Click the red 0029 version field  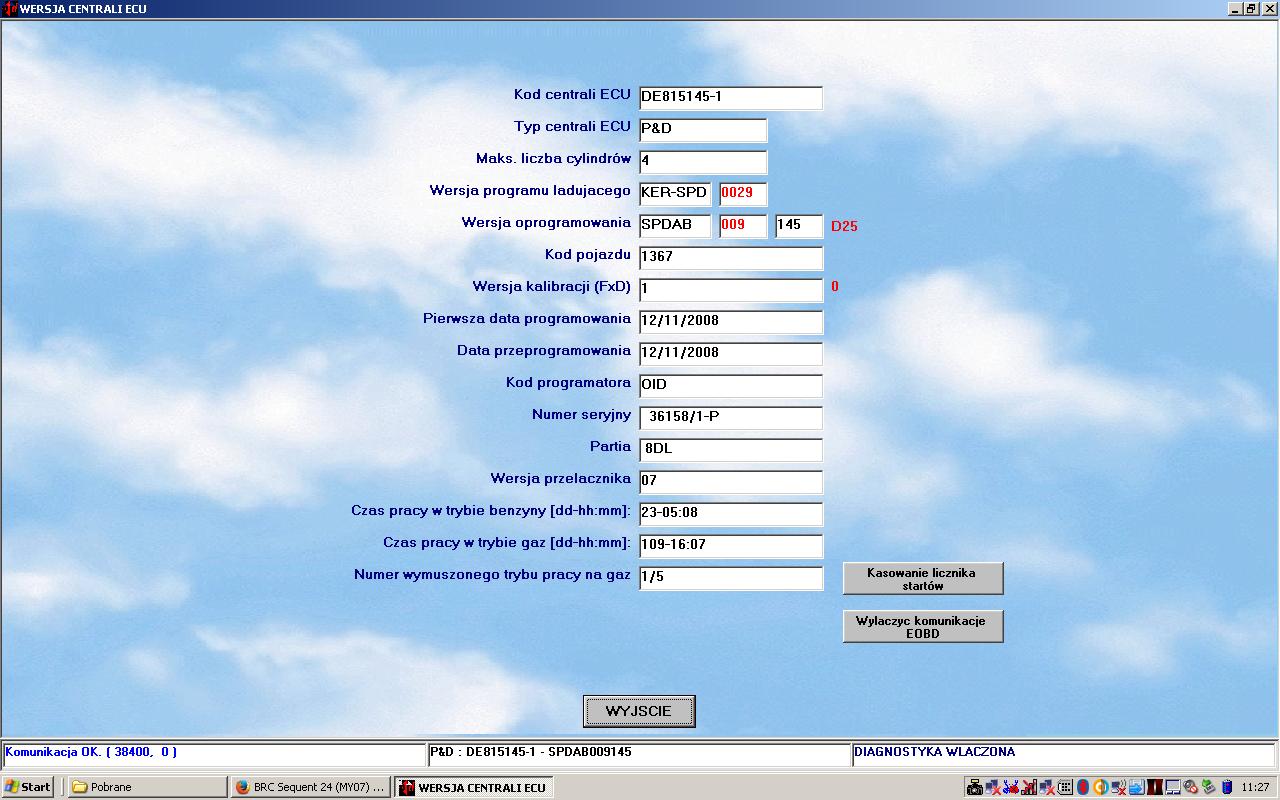[743, 194]
